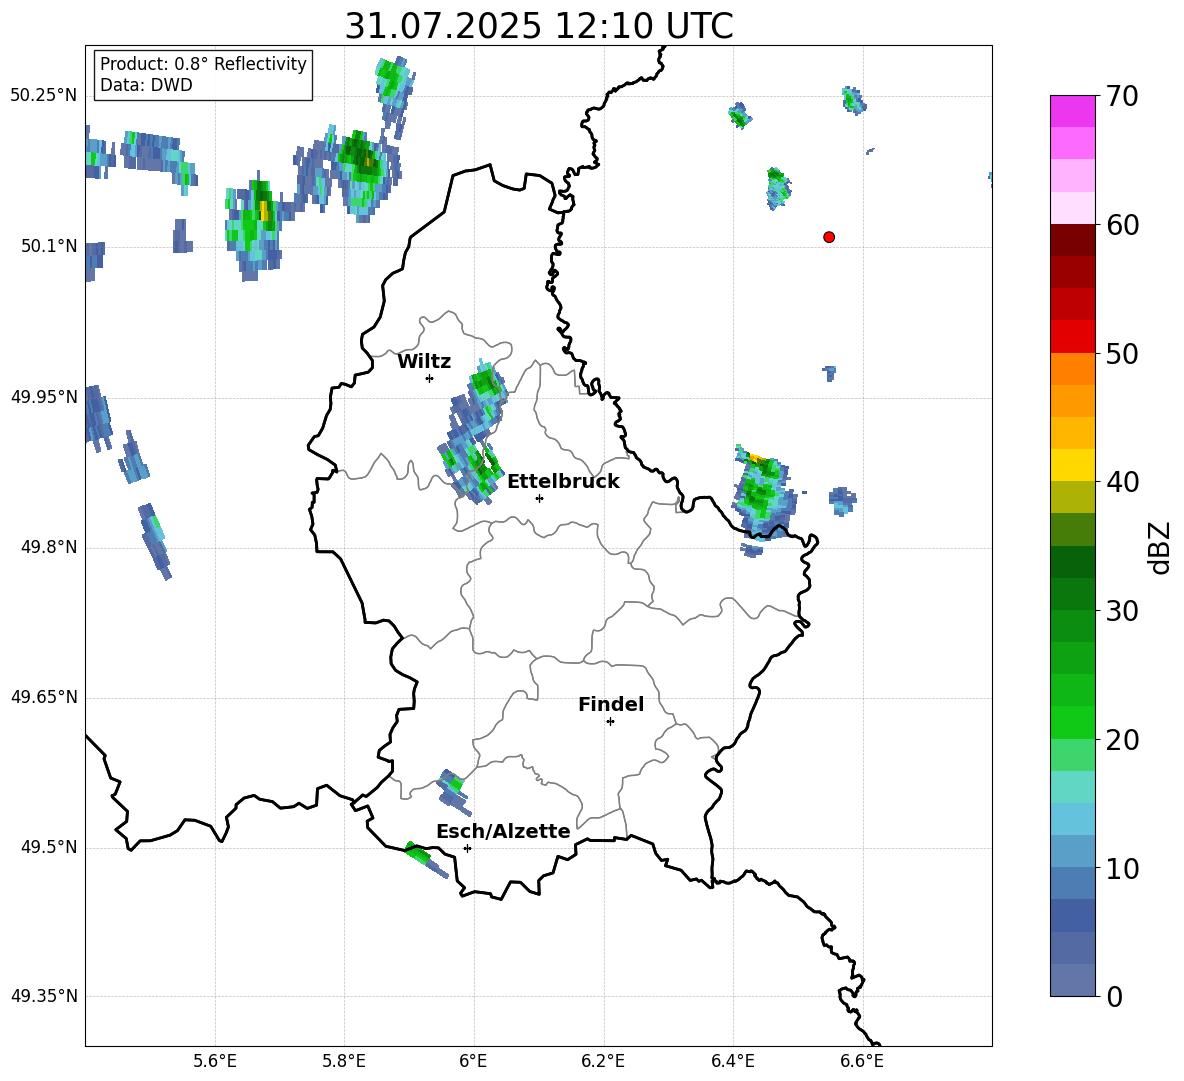Click the 30 tick on the colorbar
This screenshot has width=1184, height=1081.
coord(1121,611)
